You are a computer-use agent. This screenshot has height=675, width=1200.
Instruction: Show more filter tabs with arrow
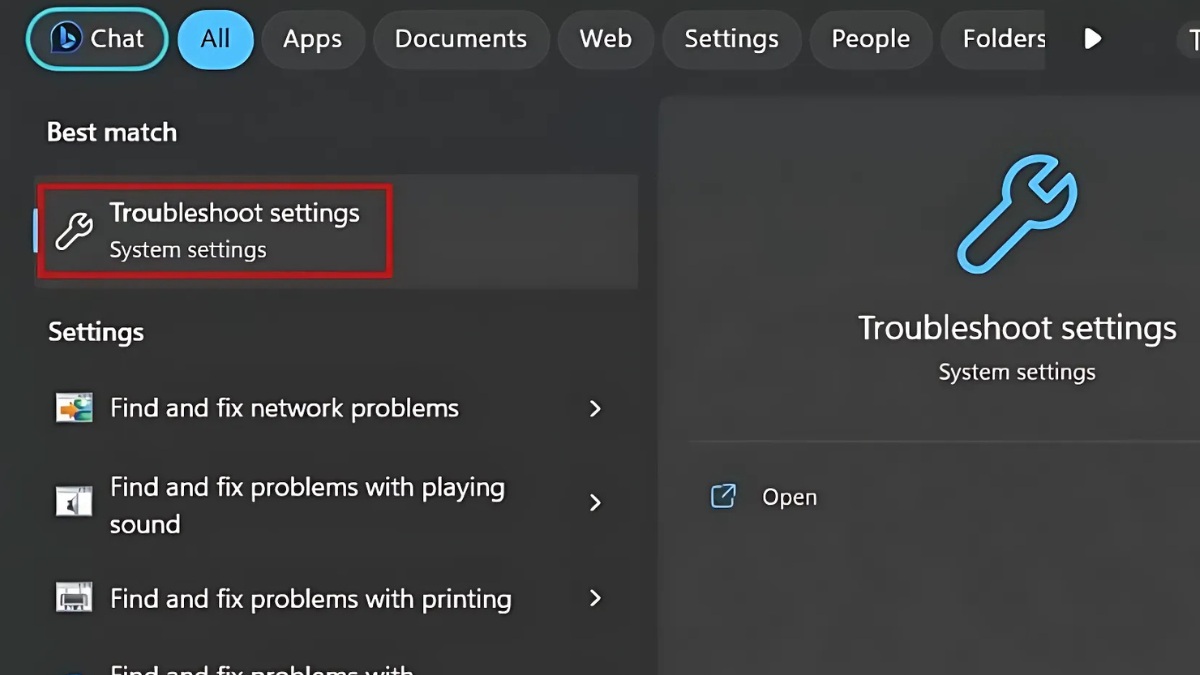[1093, 39]
